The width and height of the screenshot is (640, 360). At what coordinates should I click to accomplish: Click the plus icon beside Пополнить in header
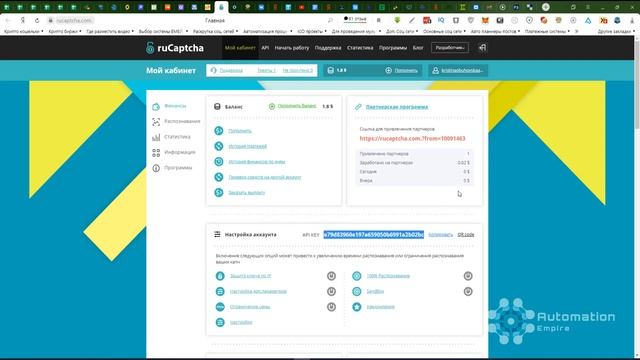pos(389,71)
